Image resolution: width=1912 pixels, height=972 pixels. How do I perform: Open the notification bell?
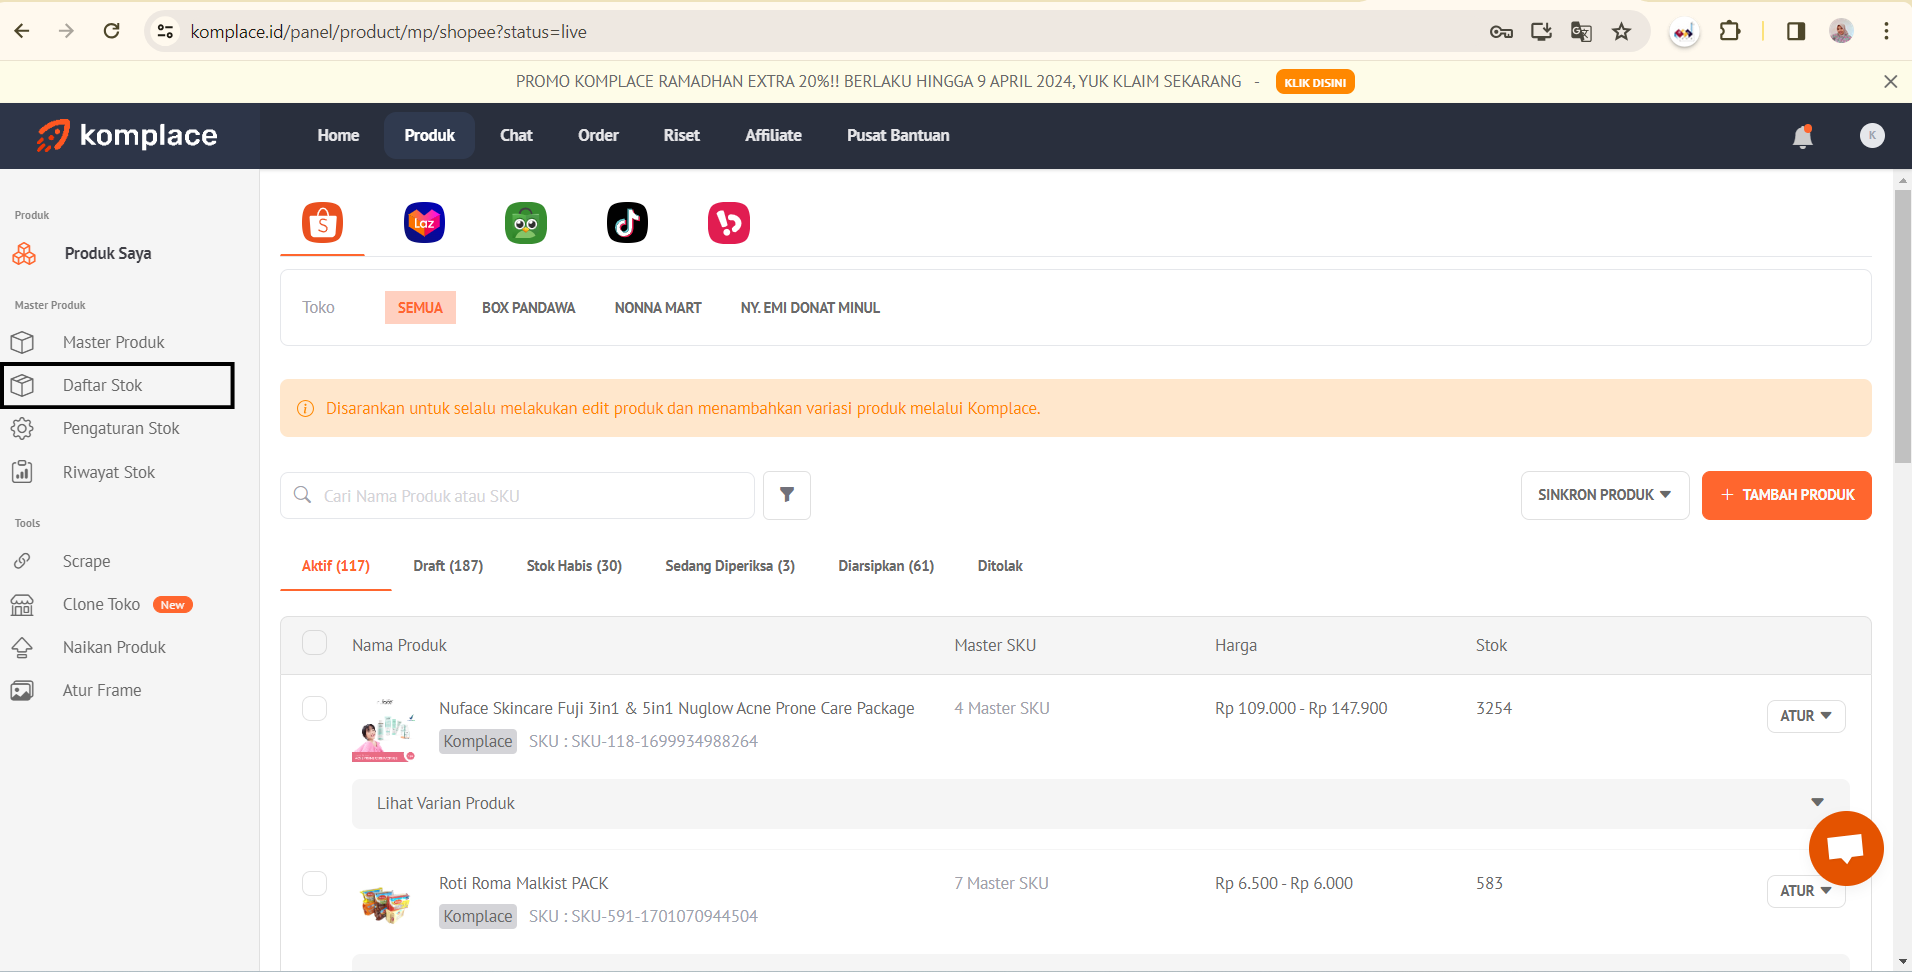tap(1802, 136)
